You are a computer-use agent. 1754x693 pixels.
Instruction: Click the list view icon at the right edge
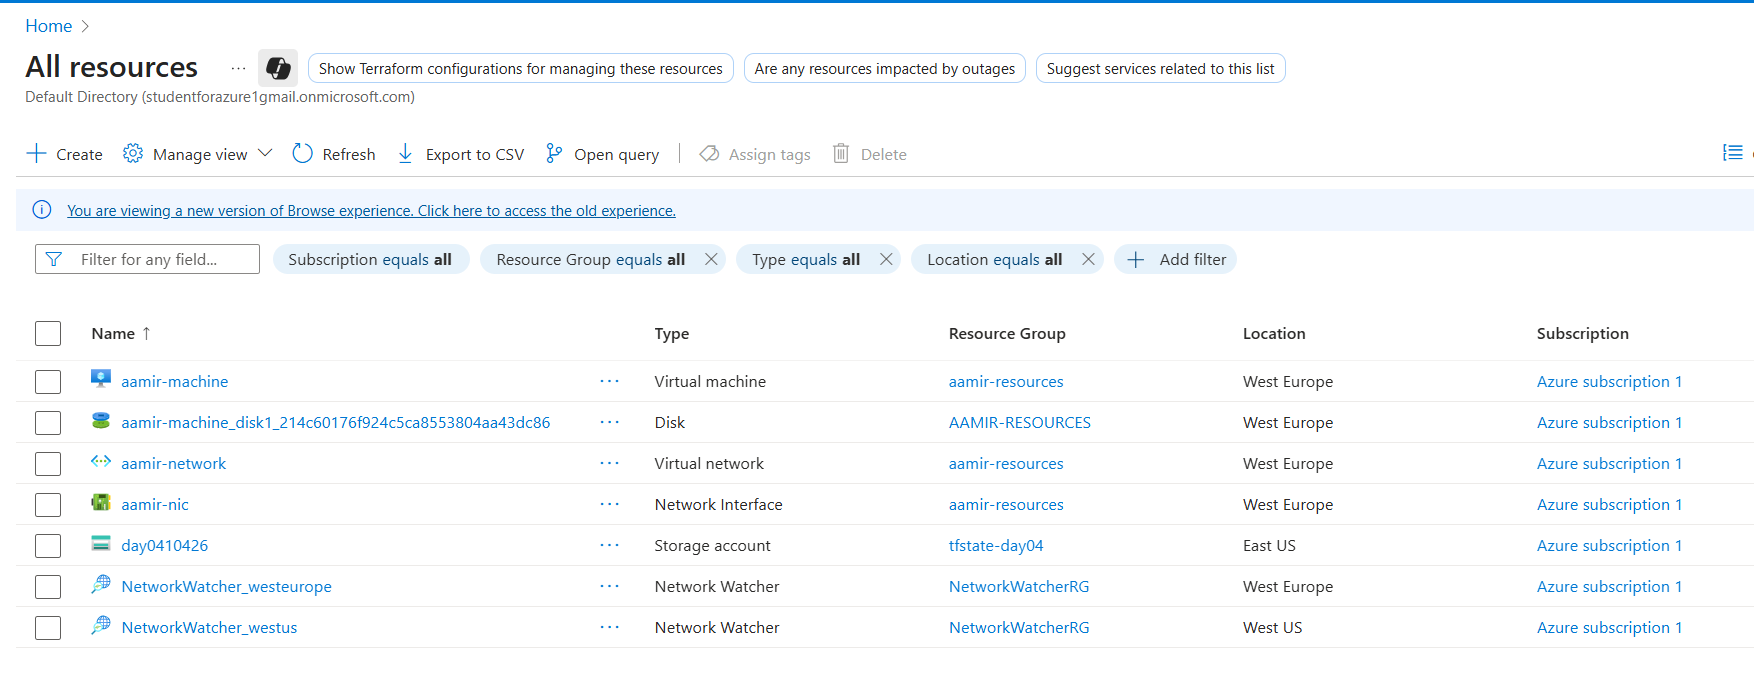pyautogui.click(x=1733, y=153)
